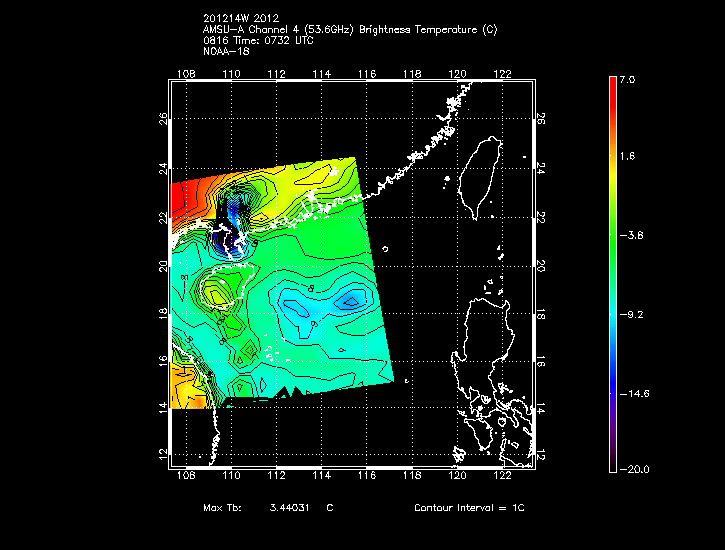Click latitude label '12' on right axis
Screen dimensions: 725x550
[541, 455]
